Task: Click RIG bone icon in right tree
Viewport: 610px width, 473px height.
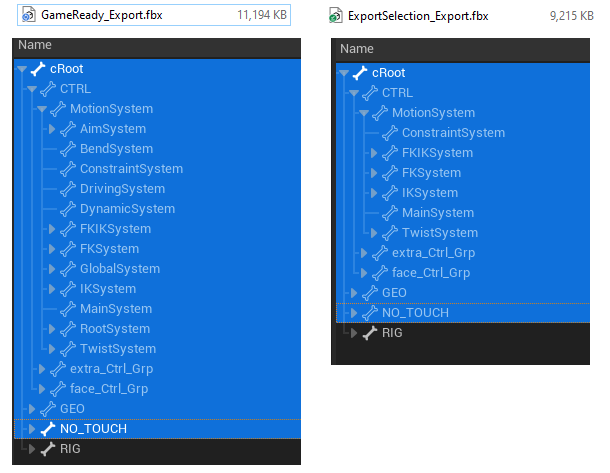Action: click(370, 333)
